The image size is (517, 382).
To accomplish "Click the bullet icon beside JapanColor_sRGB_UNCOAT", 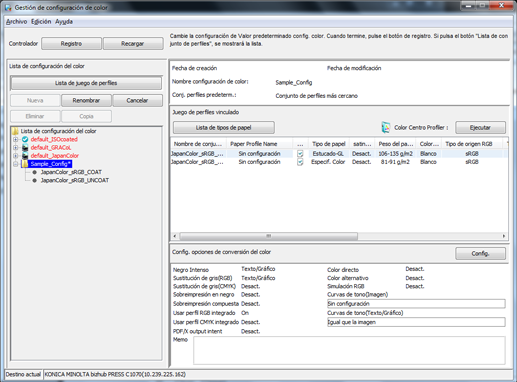I will [34, 180].
